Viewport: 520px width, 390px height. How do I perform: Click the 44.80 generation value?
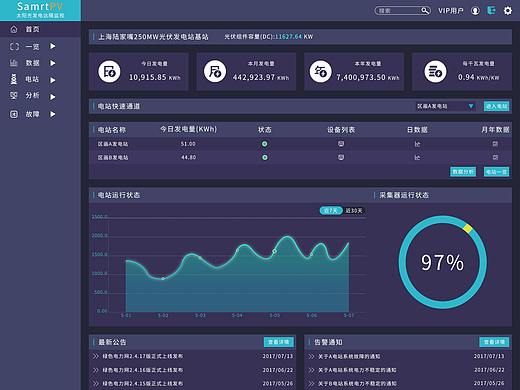(x=188, y=157)
